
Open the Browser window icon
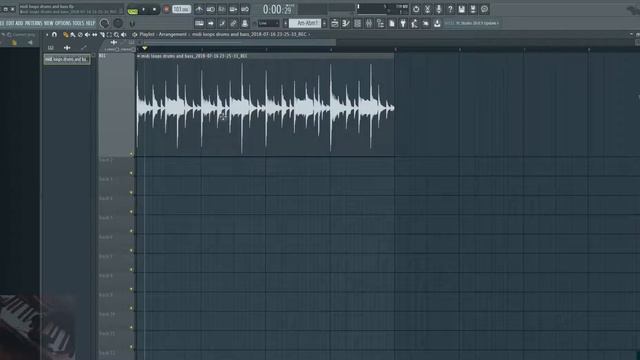[x=380, y=23]
